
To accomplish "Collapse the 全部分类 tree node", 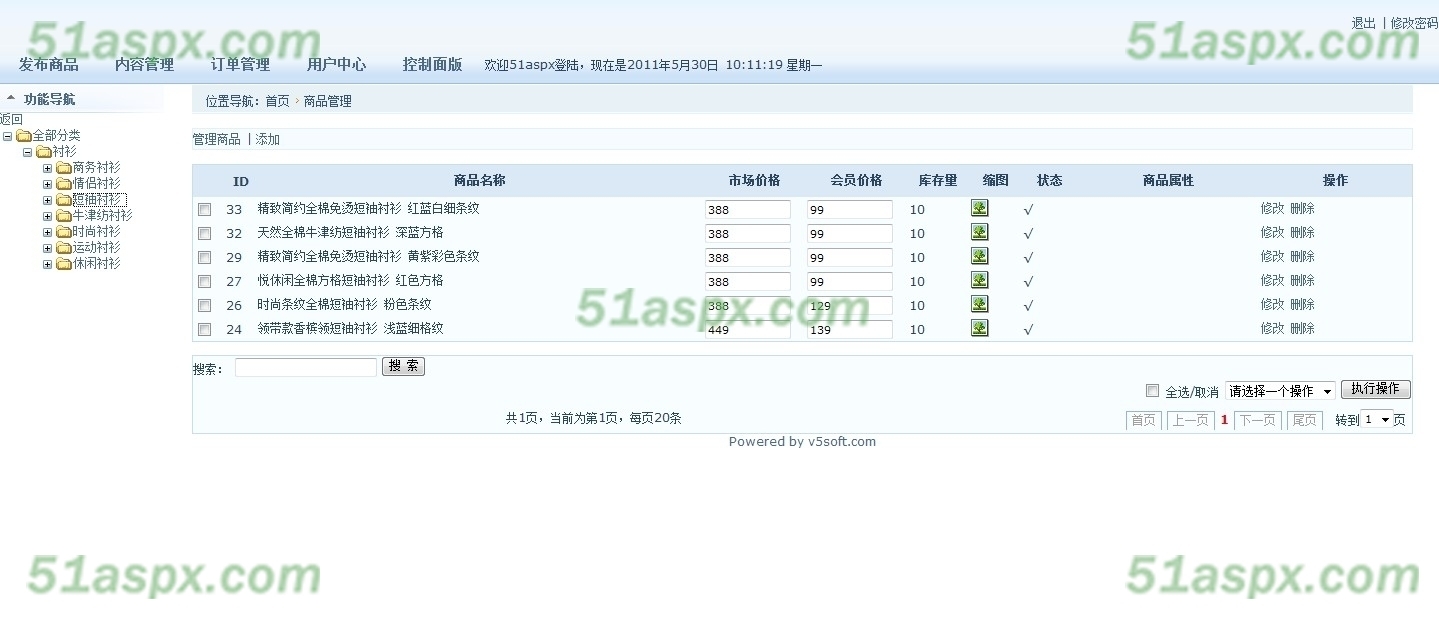I will pos(7,136).
